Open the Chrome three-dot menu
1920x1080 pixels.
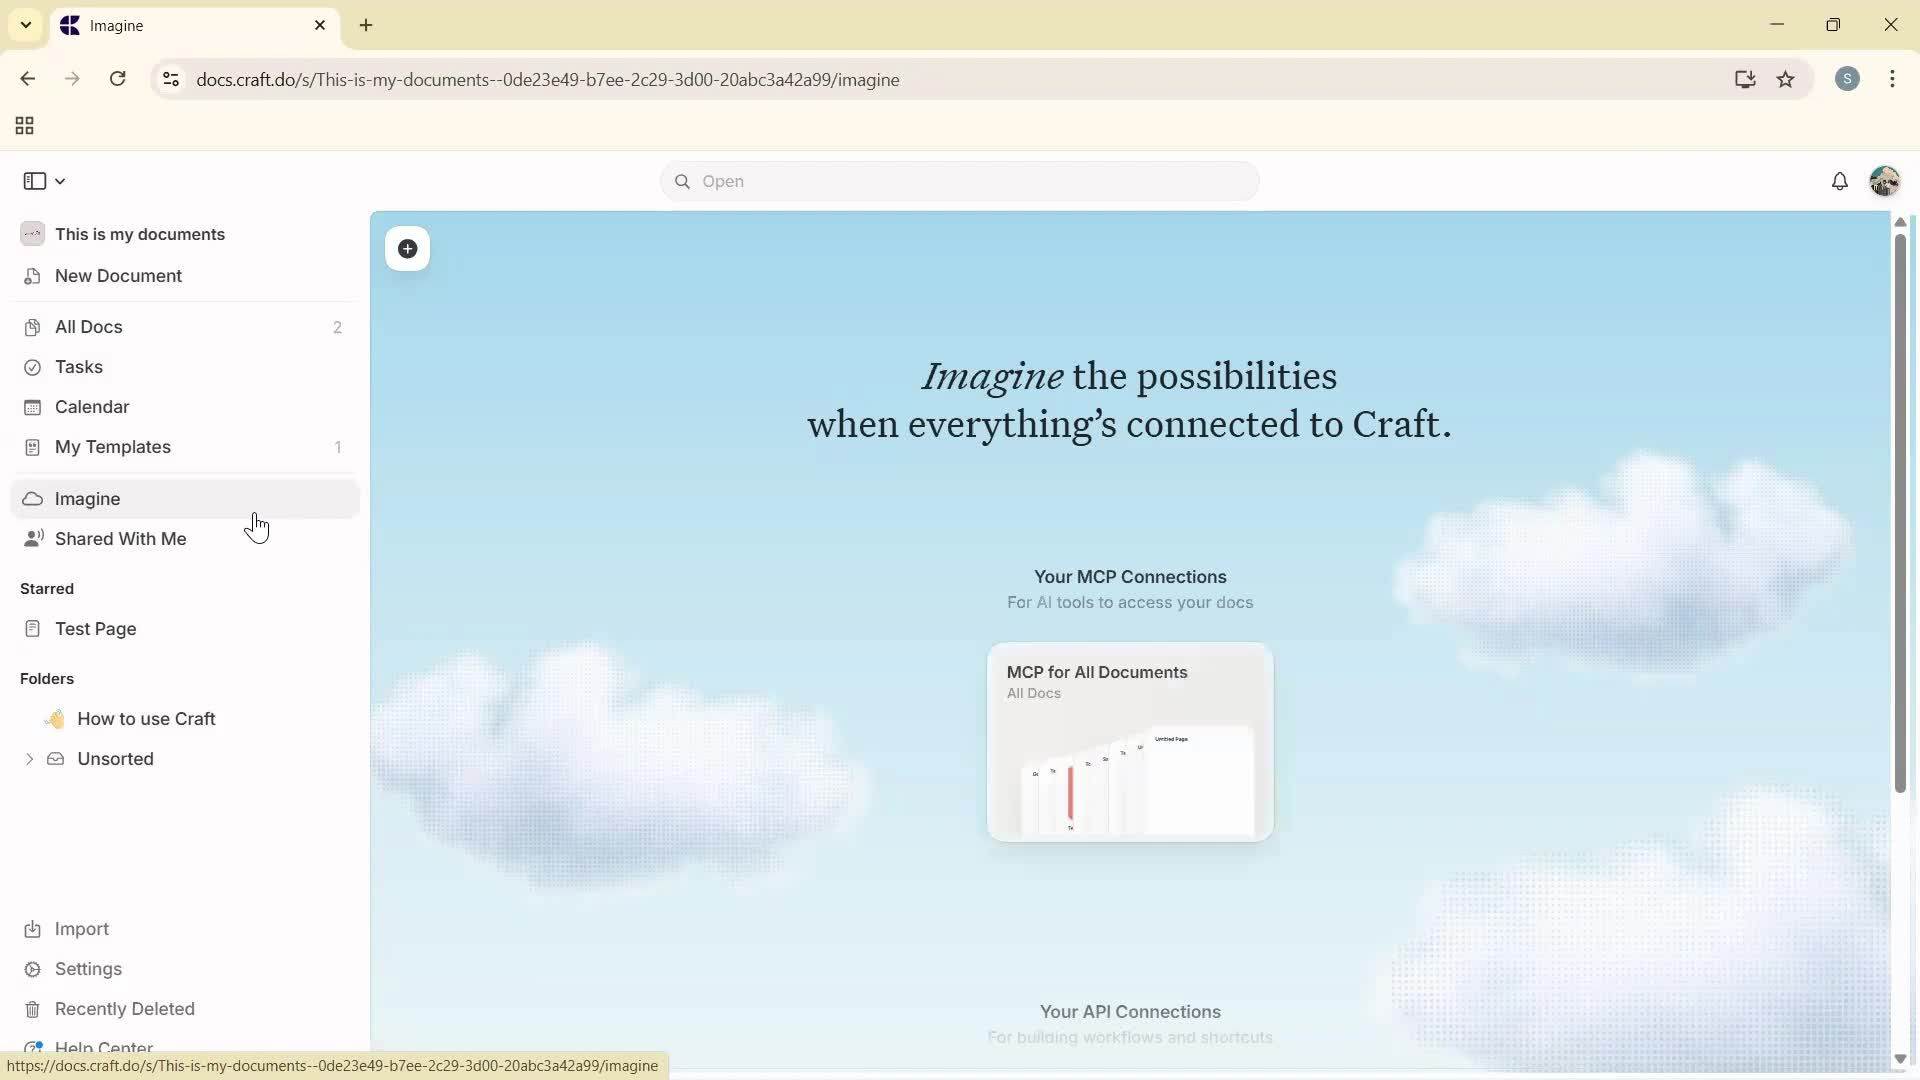(1893, 79)
